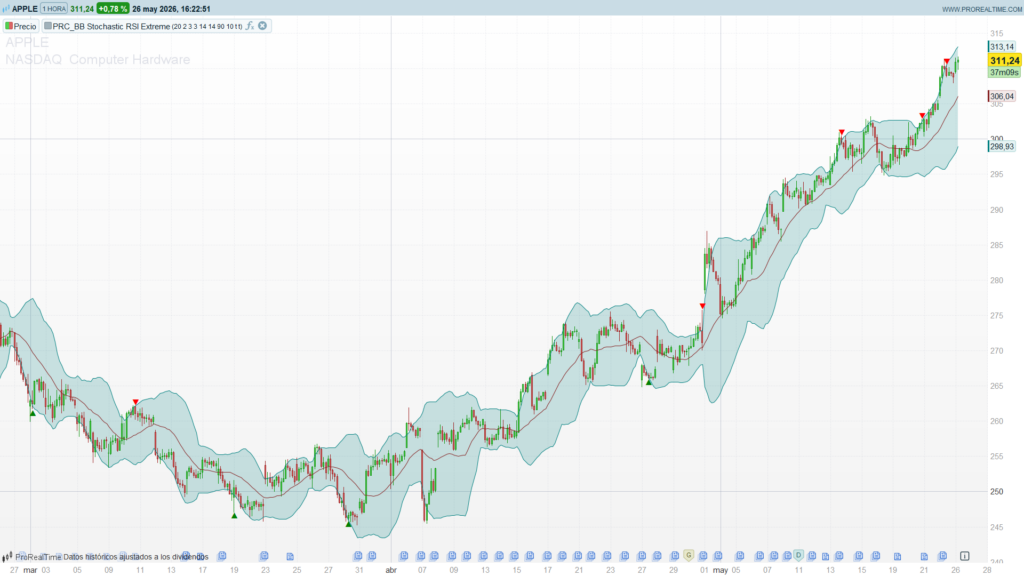Click the red sell signal near 14 May
This screenshot has width=1024, height=576.
(x=842, y=132)
